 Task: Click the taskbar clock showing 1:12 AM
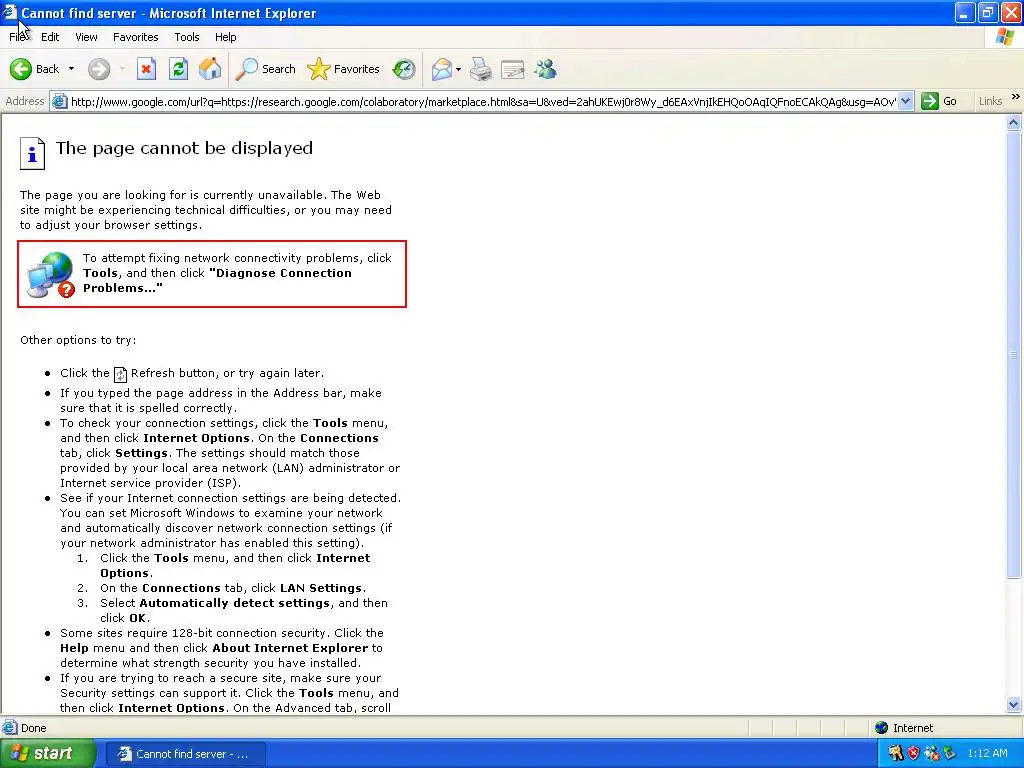[987, 754]
